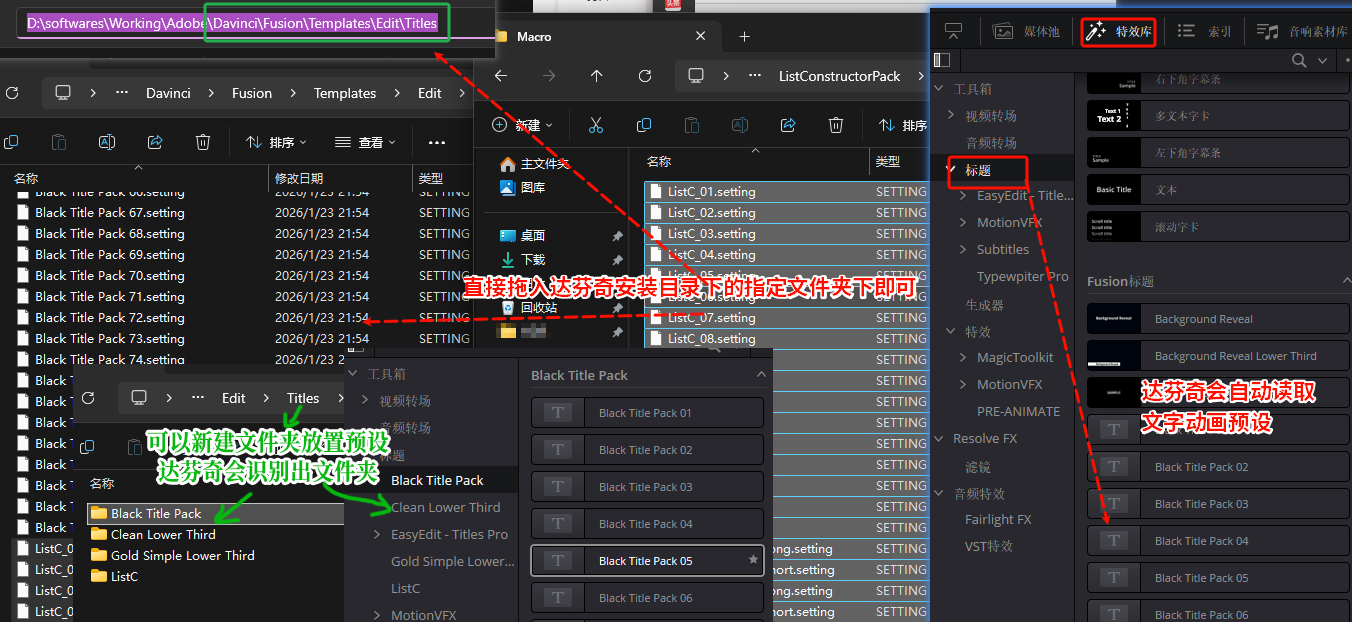The height and width of the screenshot is (622, 1352).
Task: Open search options chevron beside magnifier
Action: point(1322,61)
